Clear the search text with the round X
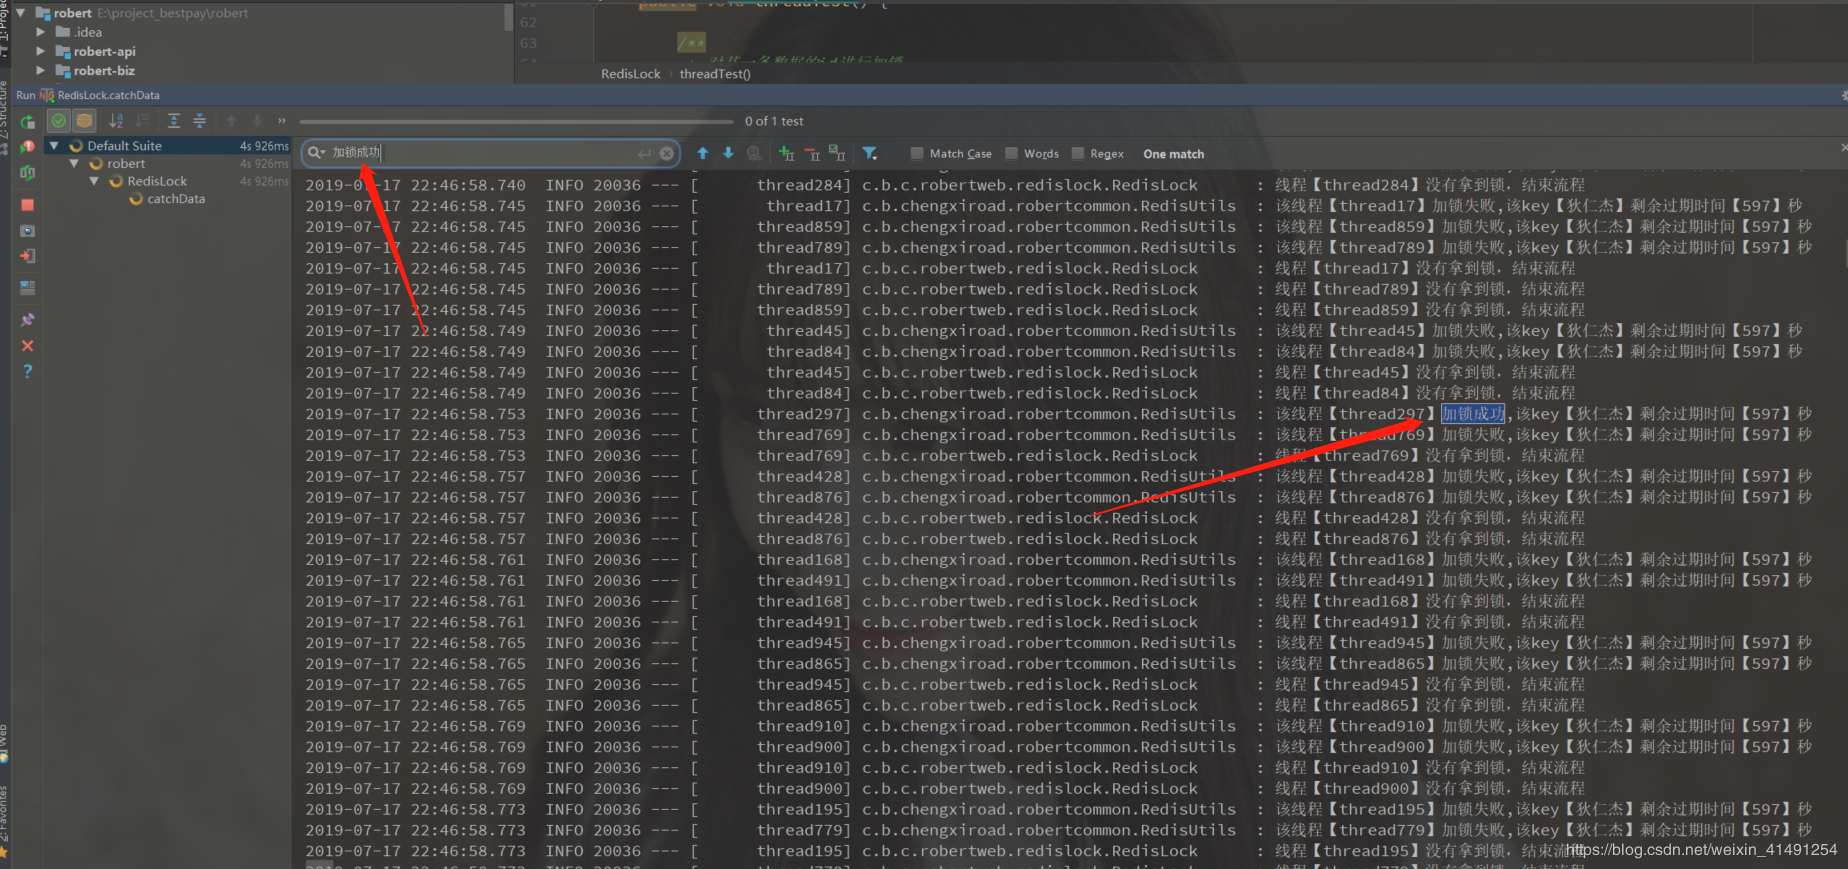Screen dimensions: 1848x869 [667, 153]
